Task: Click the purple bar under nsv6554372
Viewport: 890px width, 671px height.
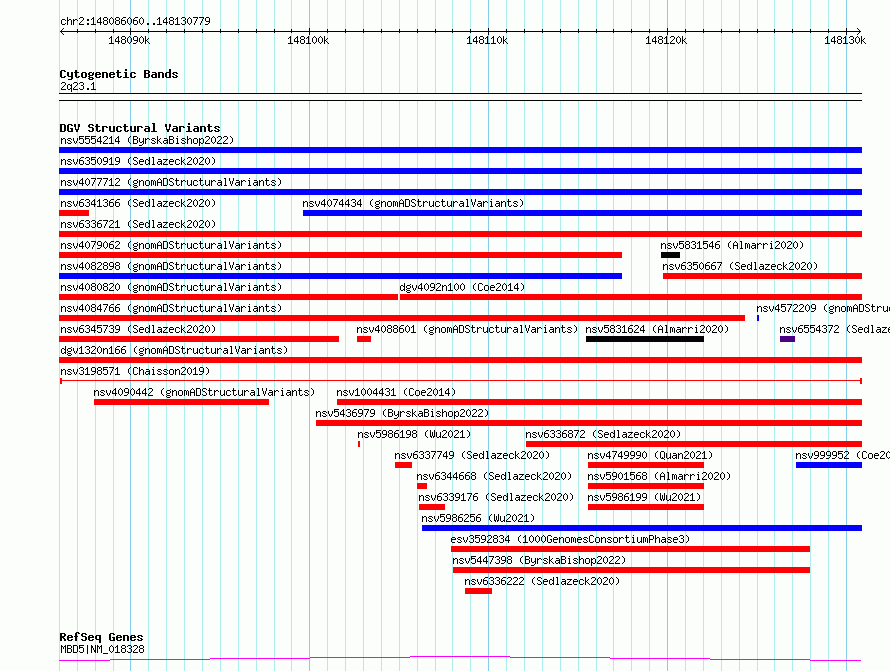Action: [787, 339]
